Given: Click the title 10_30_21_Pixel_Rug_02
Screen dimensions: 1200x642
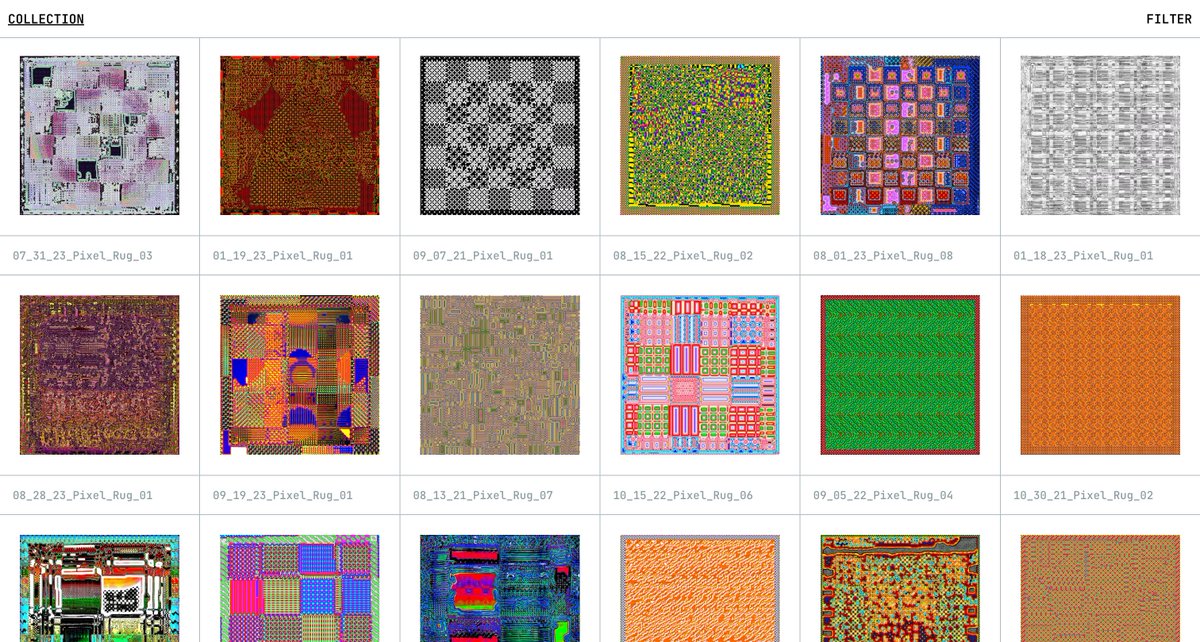Looking at the screenshot, I should (1083, 496).
